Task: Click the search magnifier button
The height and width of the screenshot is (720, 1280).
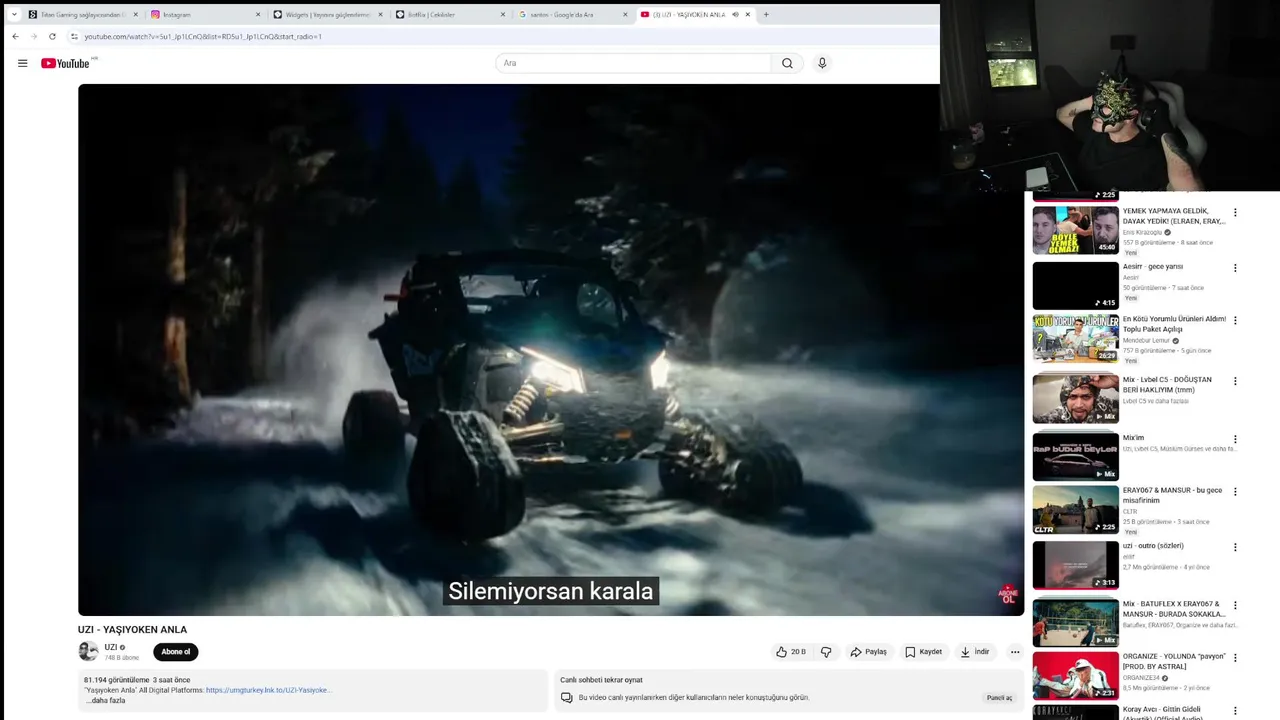Action: pos(787,63)
